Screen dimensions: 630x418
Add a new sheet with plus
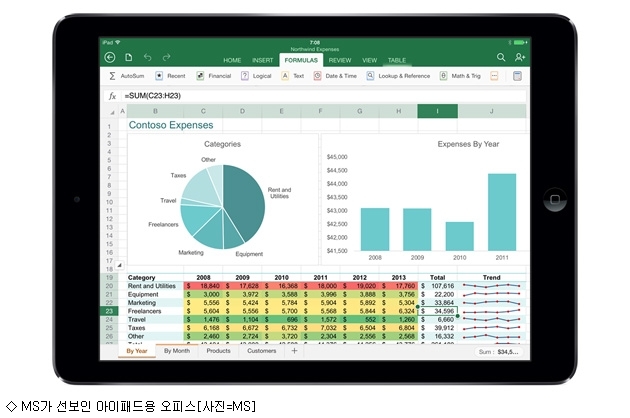295,351
